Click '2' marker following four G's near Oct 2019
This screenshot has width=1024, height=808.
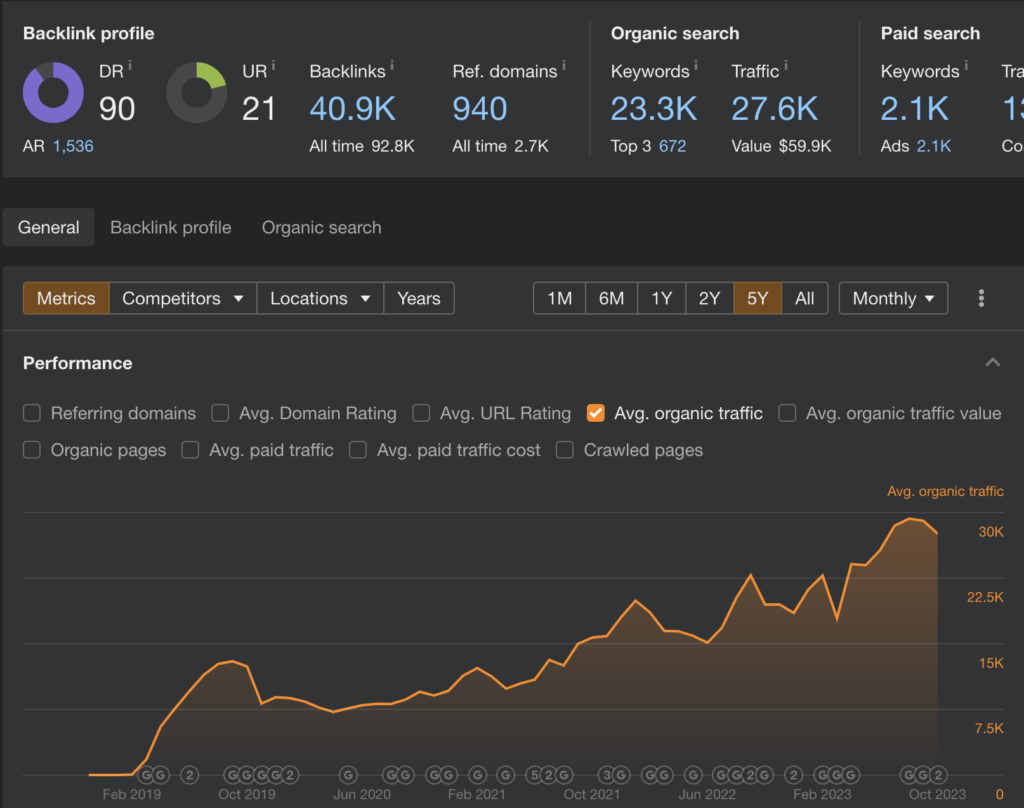tap(290, 775)
